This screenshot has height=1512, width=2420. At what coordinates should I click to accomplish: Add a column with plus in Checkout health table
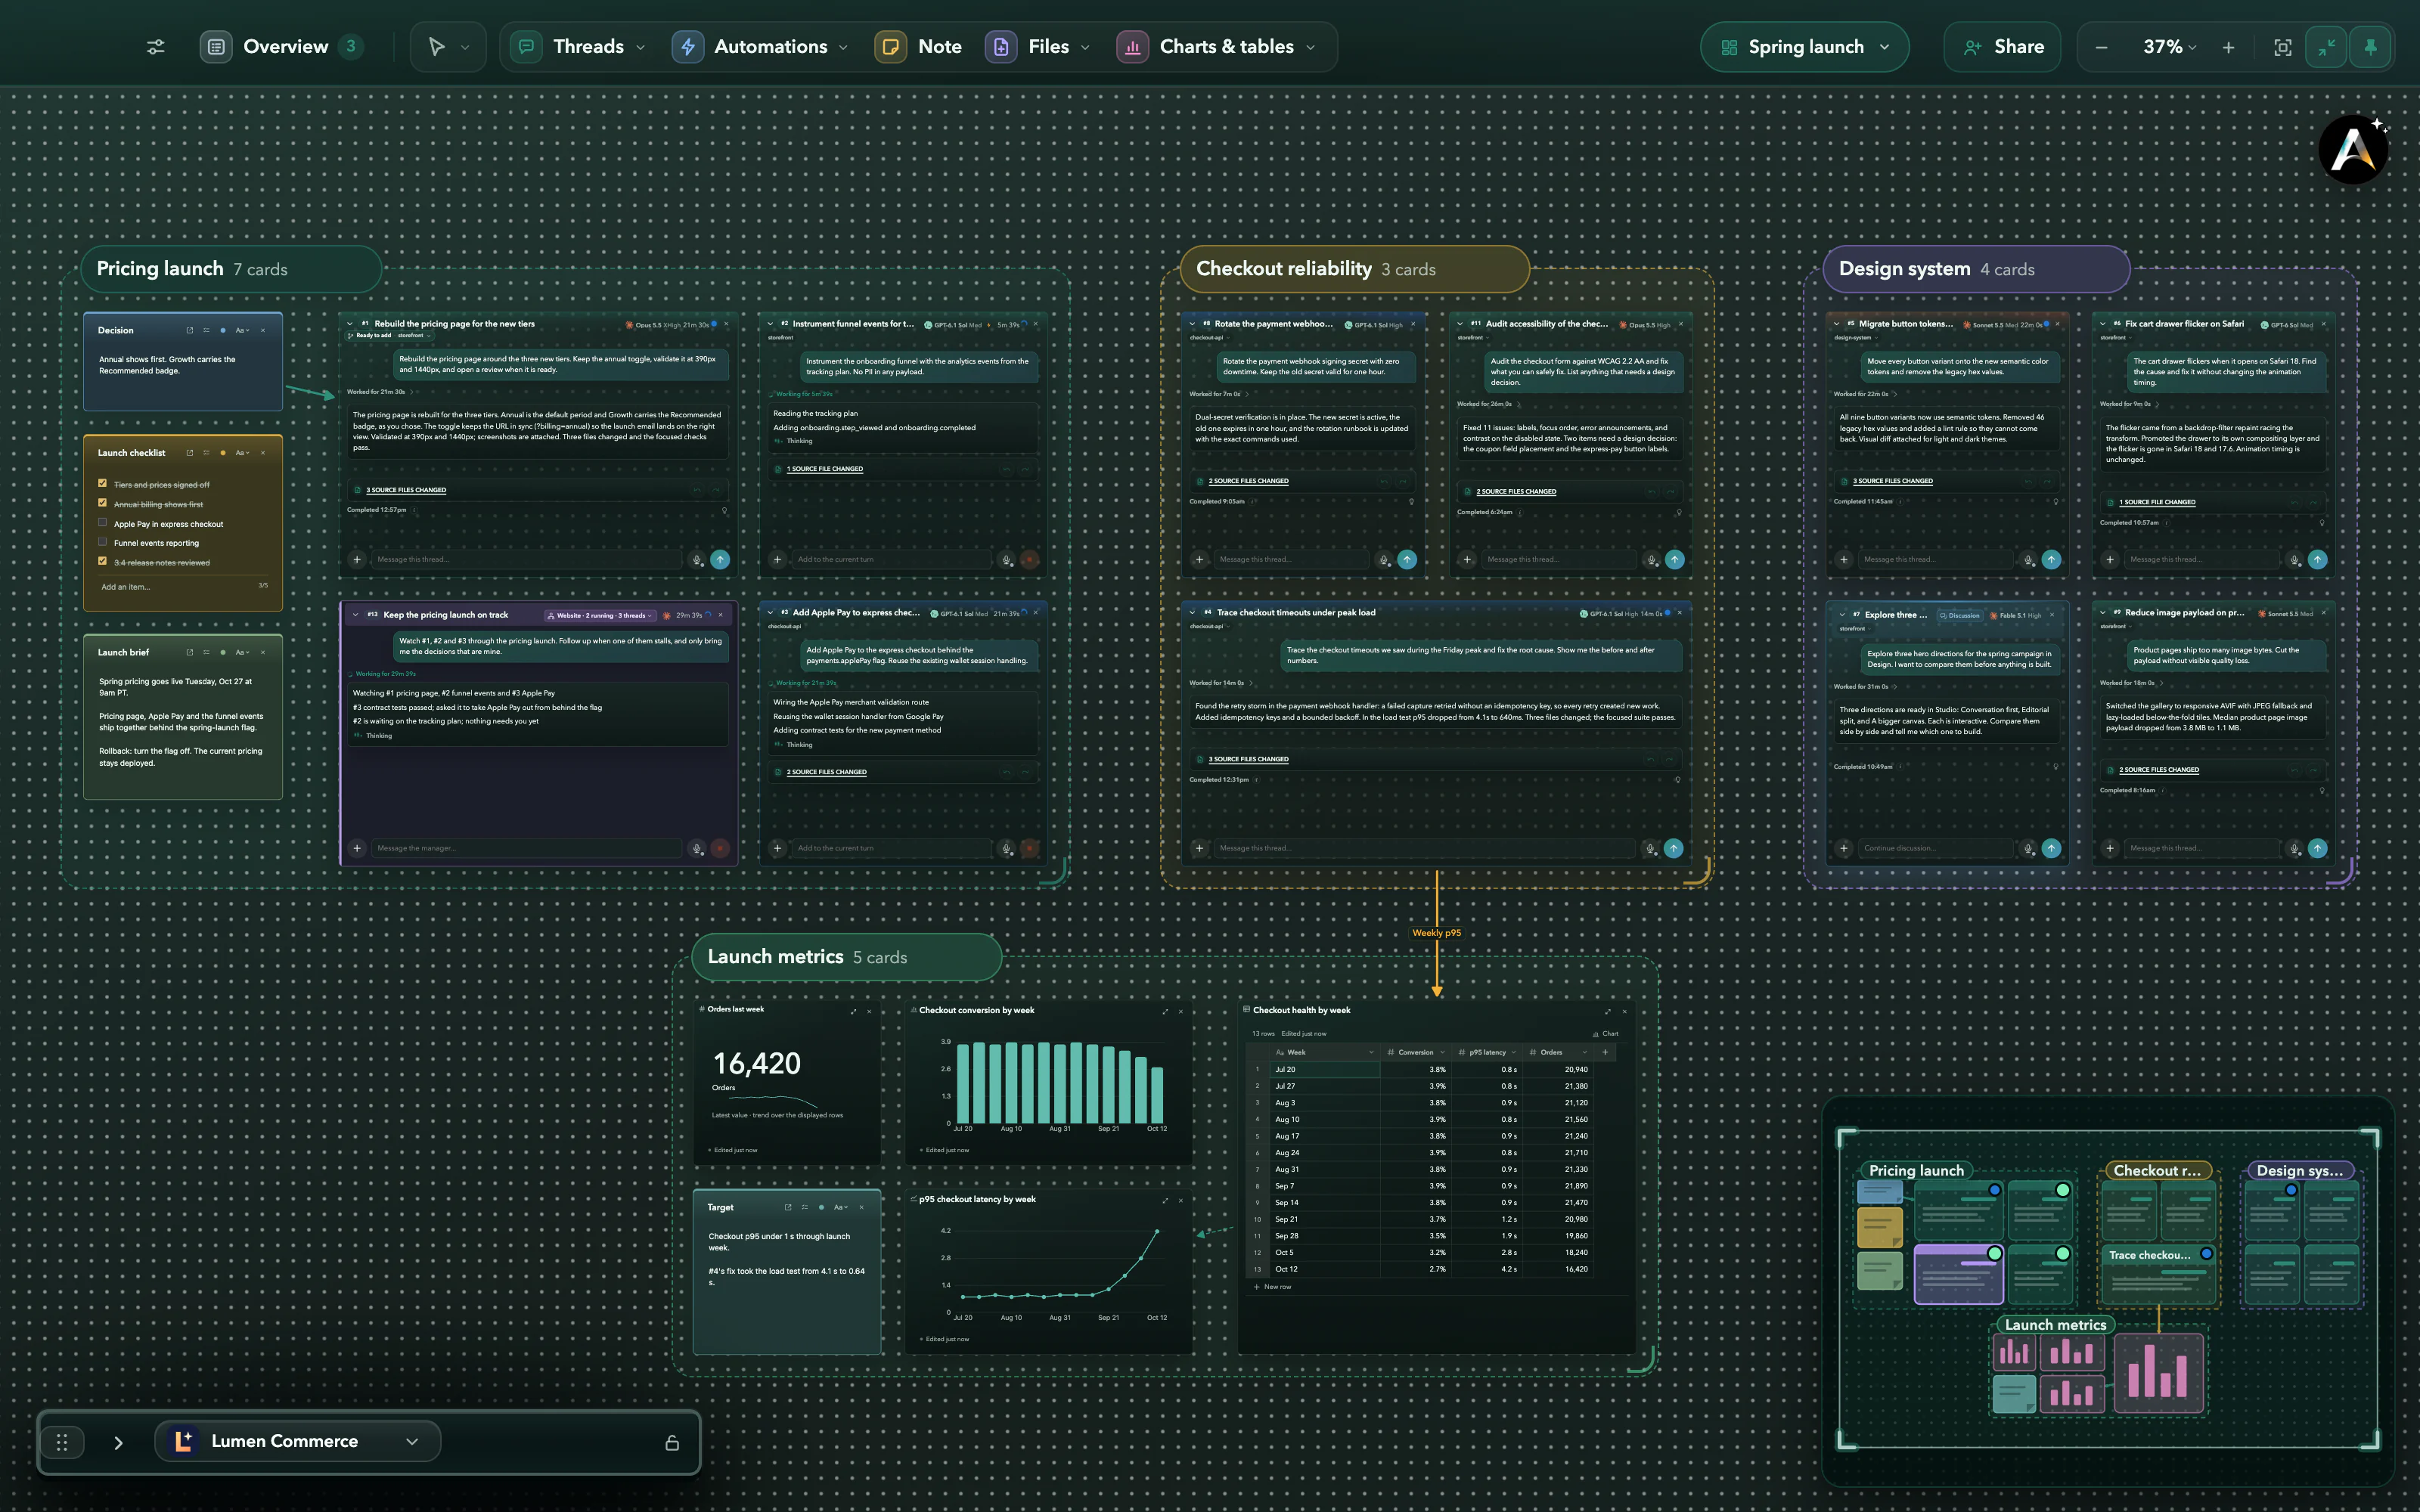tap(1605, 1052)
